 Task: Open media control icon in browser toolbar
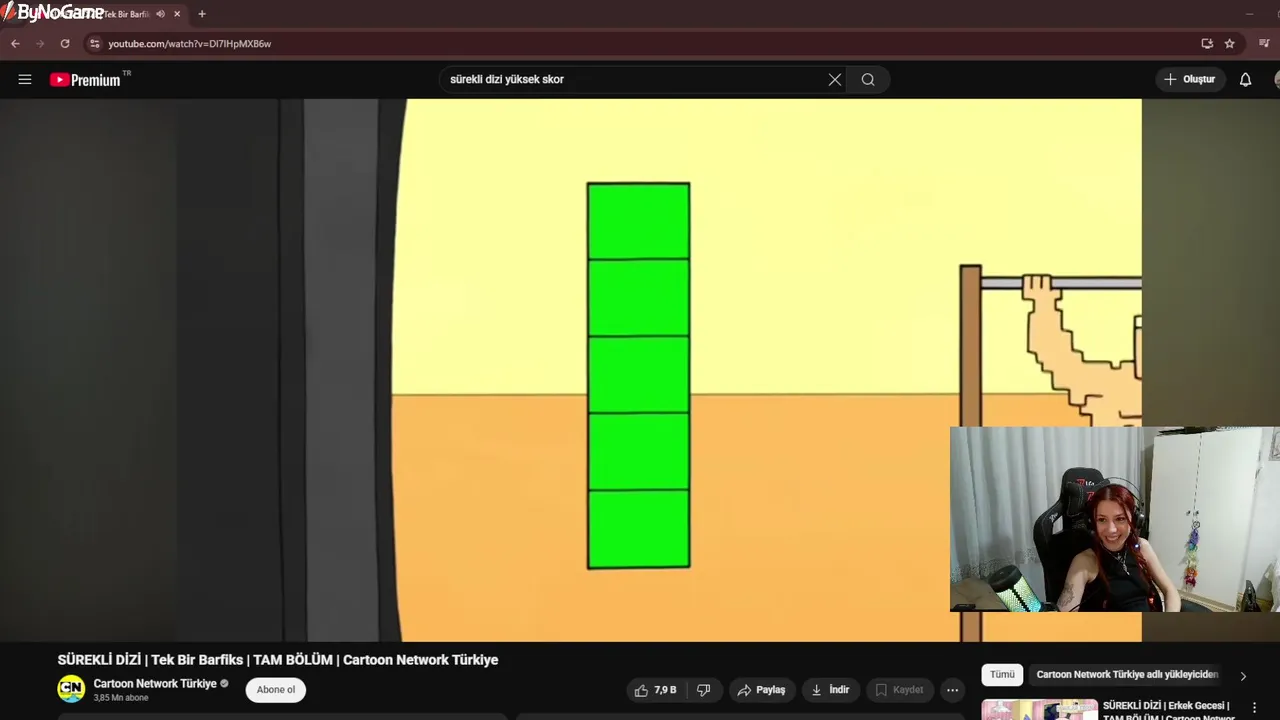(x=1265, y=44)
